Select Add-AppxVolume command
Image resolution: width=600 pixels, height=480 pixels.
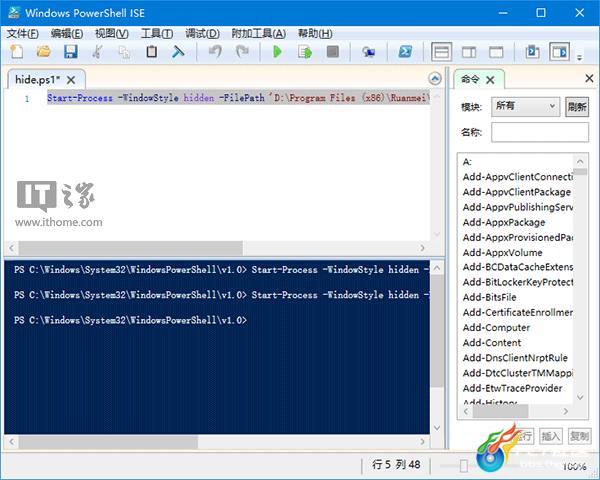502,253
